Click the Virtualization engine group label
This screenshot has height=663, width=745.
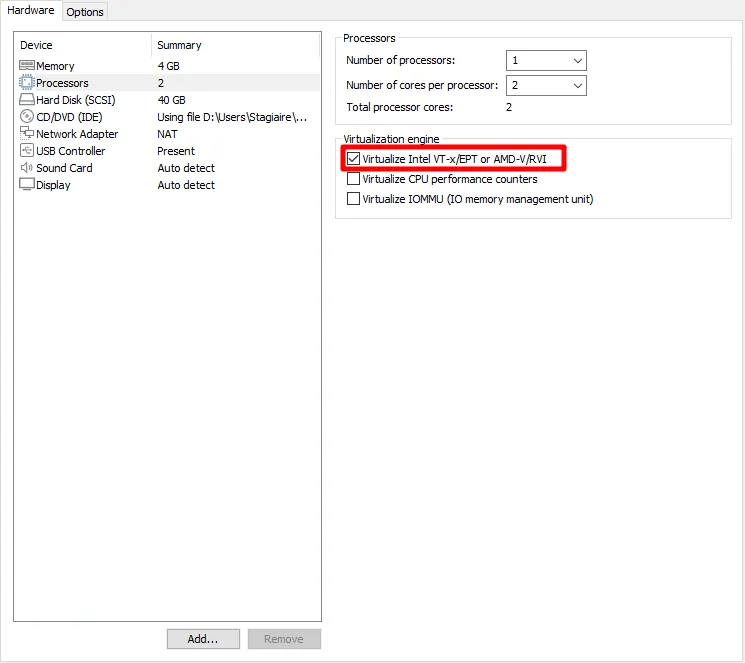[x=391, y=139]
